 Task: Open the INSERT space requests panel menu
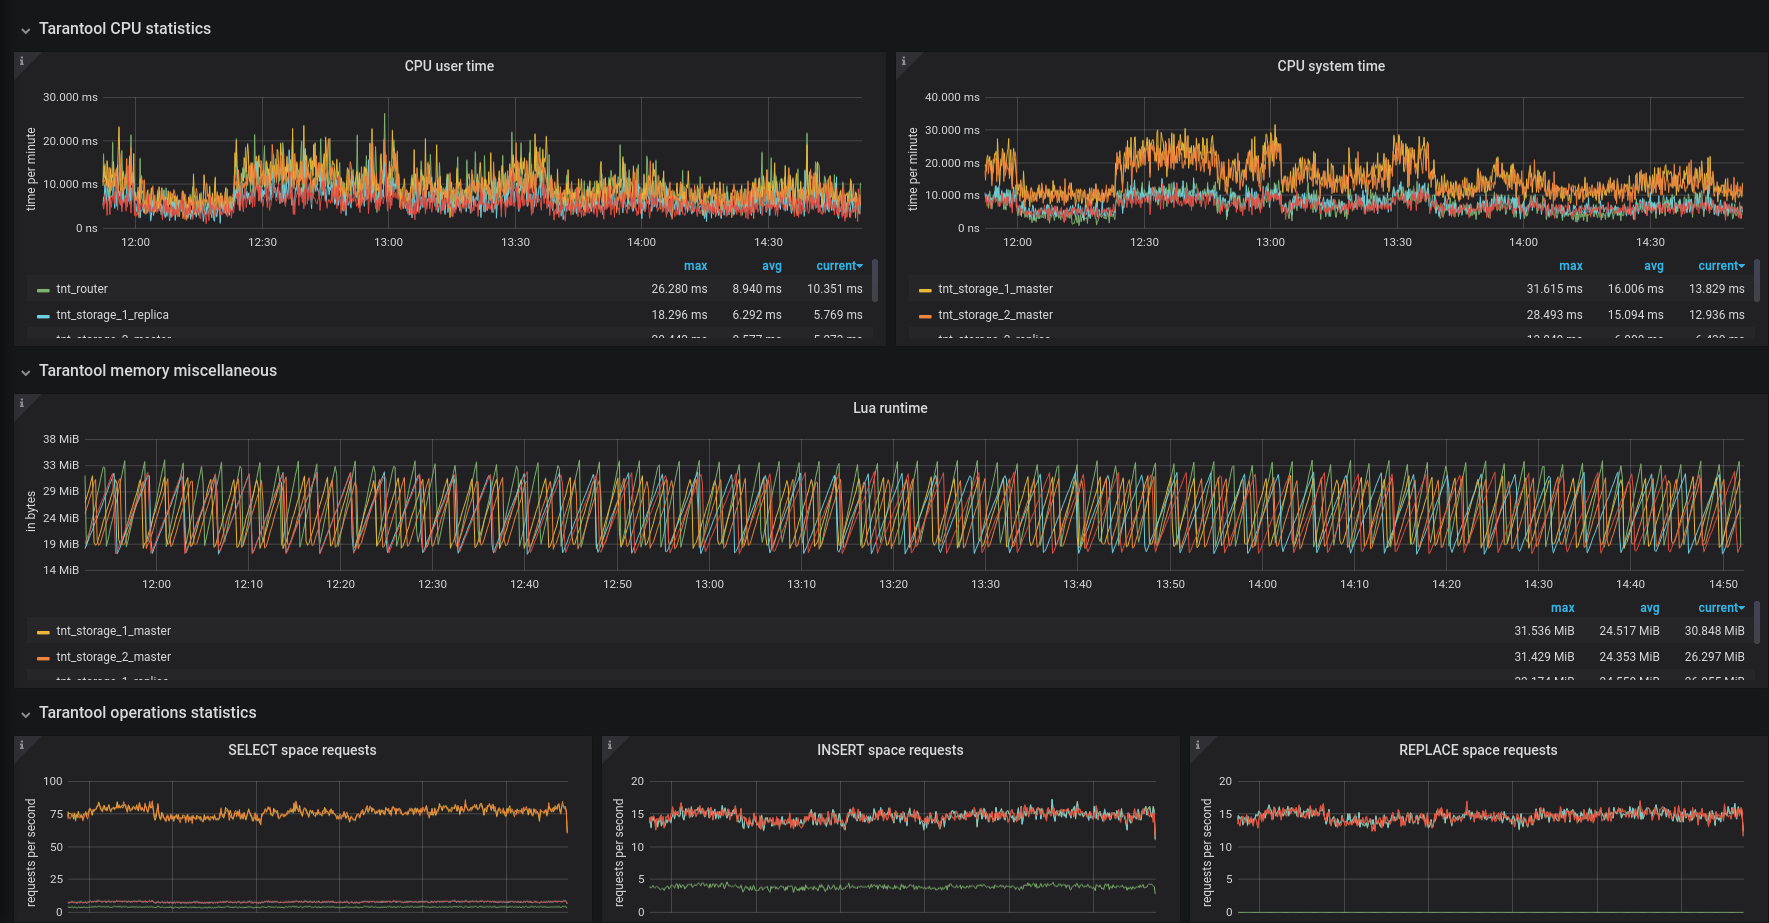(x=890, y=750)
